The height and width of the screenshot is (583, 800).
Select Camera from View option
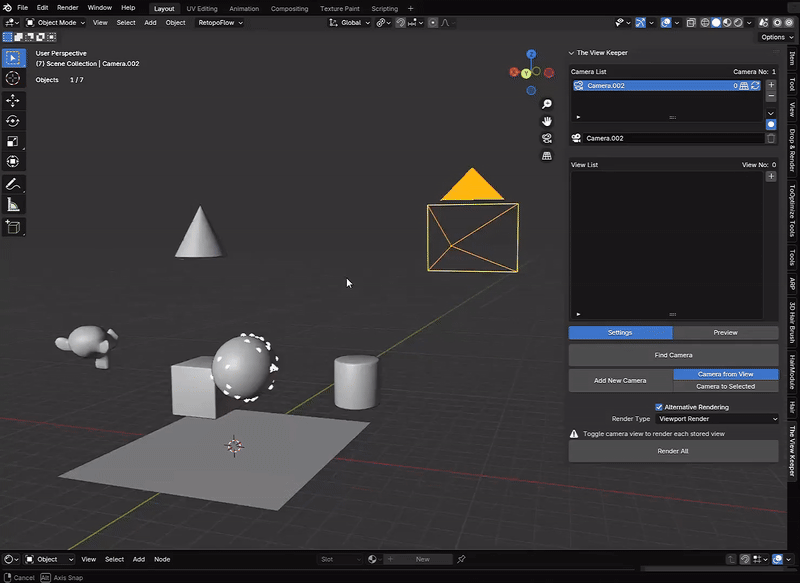point(726,374)
